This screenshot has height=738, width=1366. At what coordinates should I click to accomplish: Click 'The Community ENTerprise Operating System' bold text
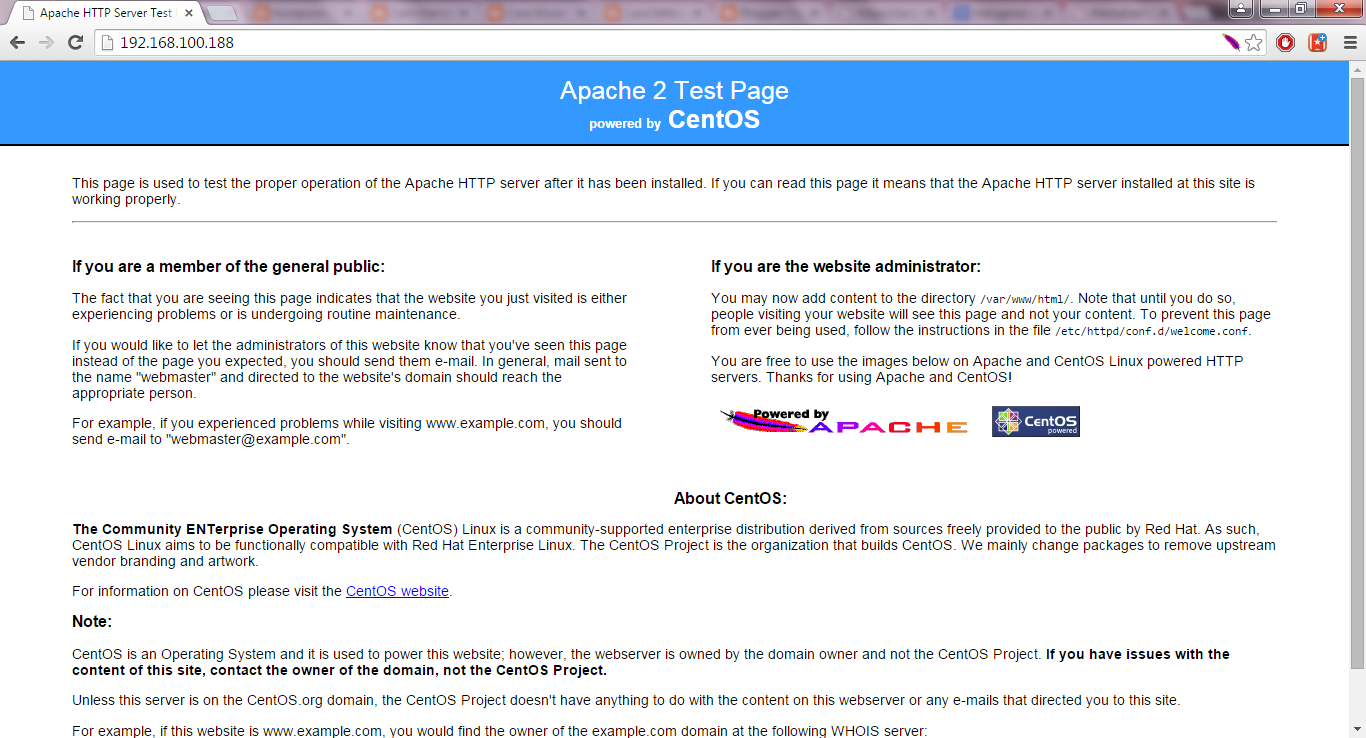pyautogui.click(x=232, y=529)
